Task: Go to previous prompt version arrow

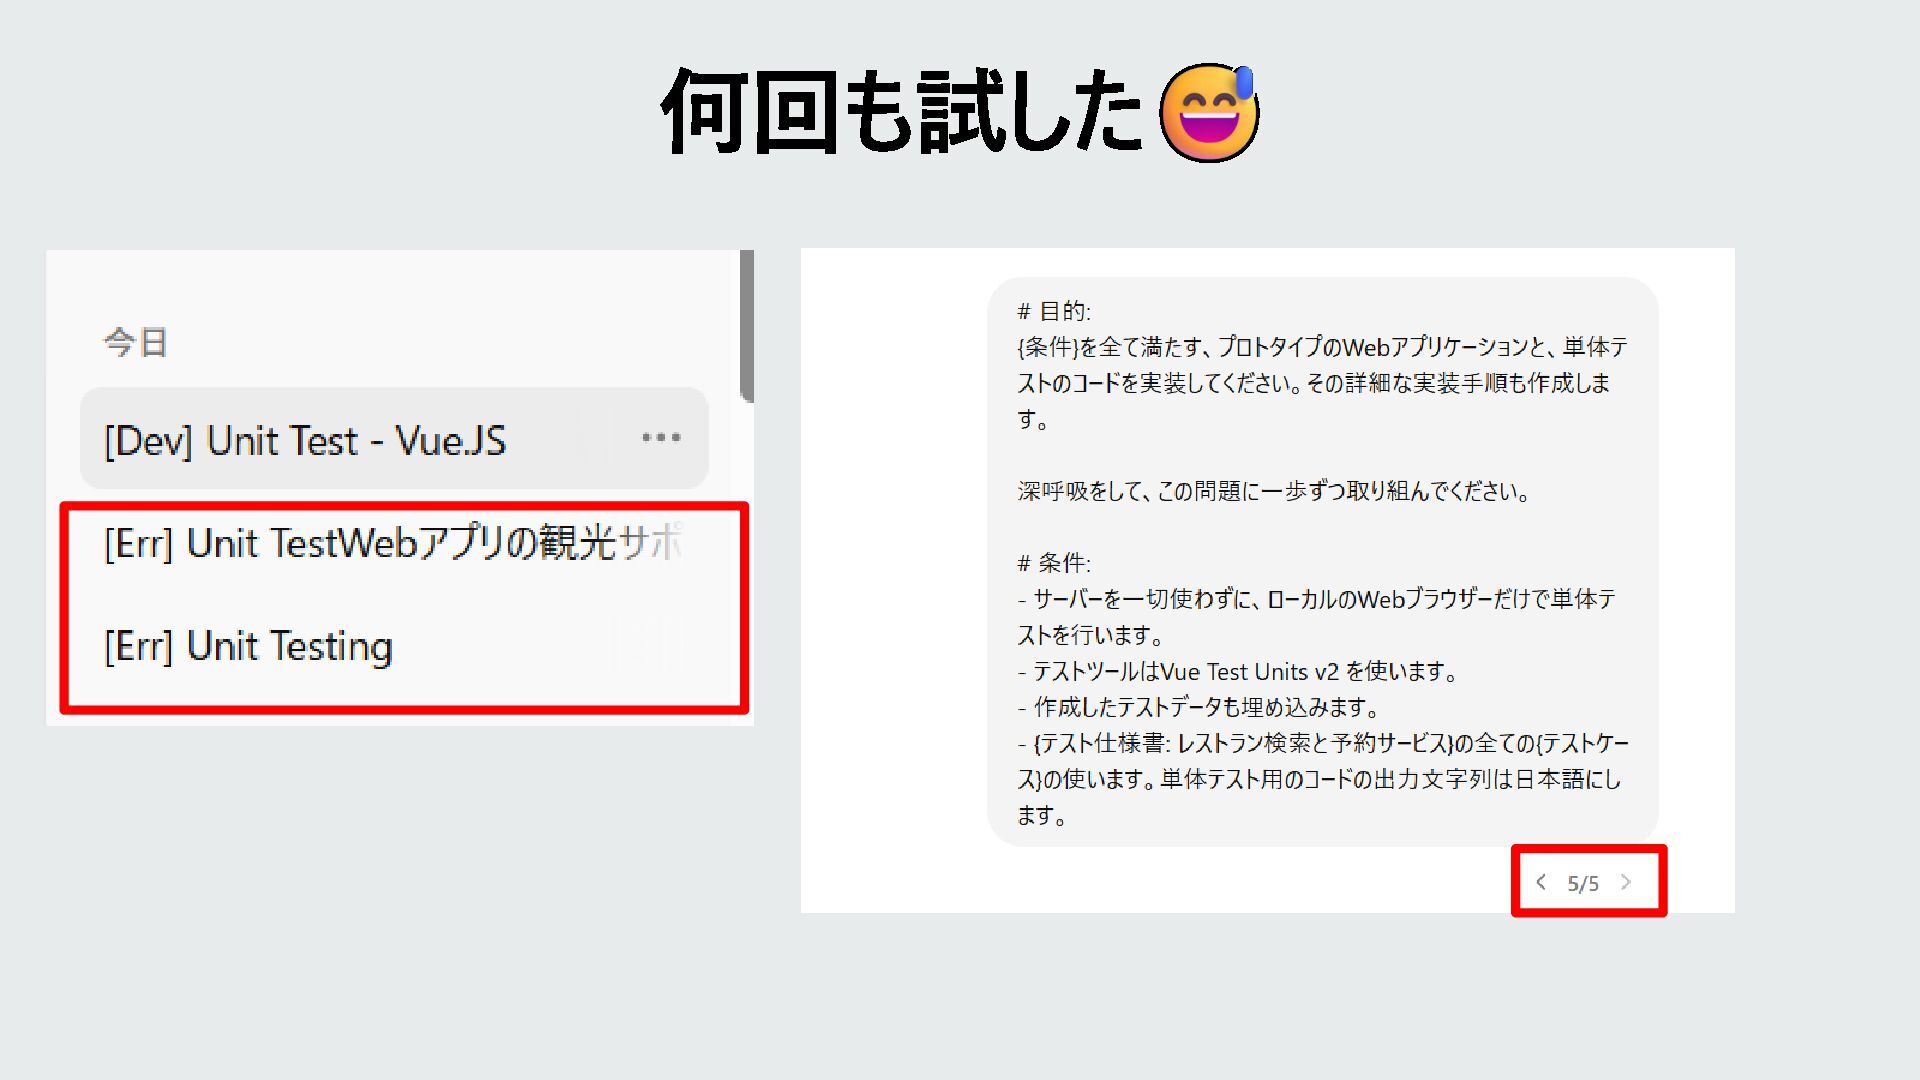Action: [x=1541, y=882]
